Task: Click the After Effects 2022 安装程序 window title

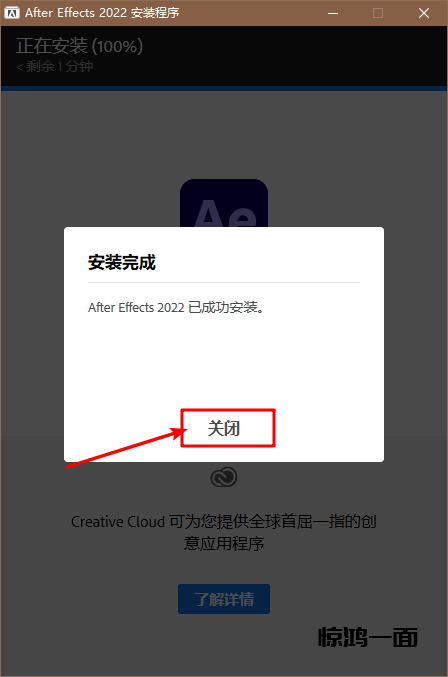Action: (102, 13)
